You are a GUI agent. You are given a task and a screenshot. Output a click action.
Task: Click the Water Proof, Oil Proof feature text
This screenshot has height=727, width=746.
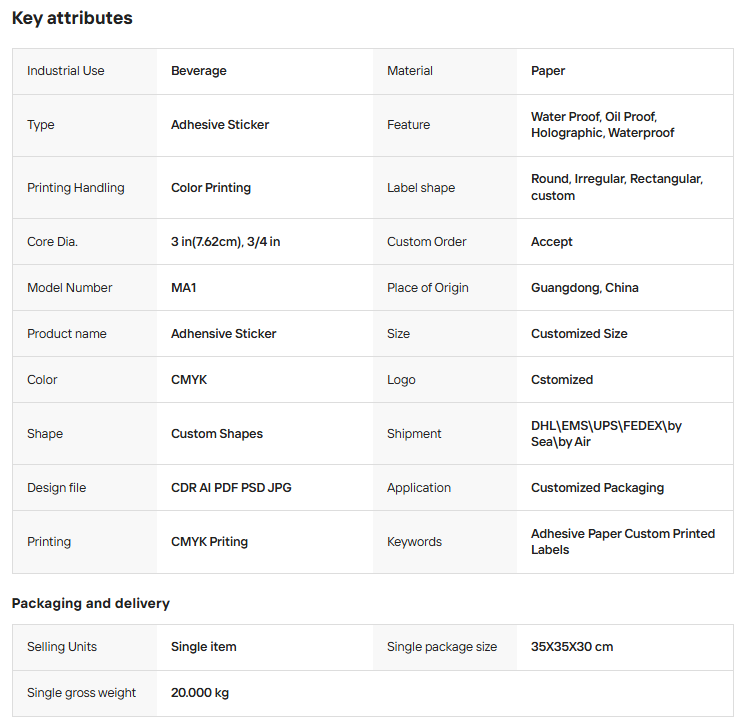[x=594, y=117]
